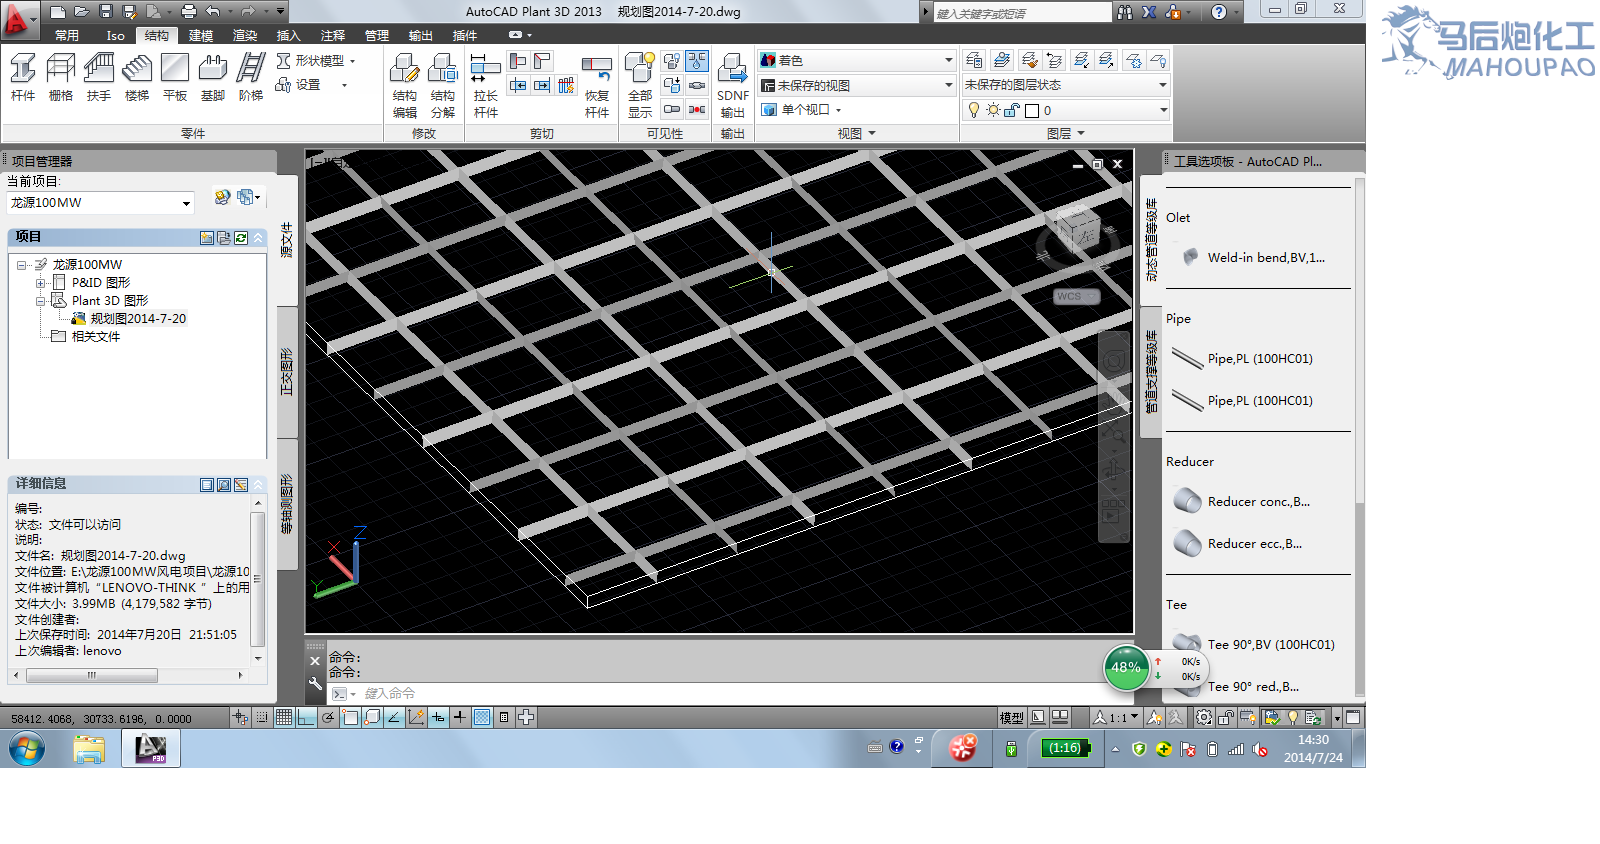Collapse the 龙源100MW tree root node
Screen dimensions: 1600x844
[x=21, y=265]
